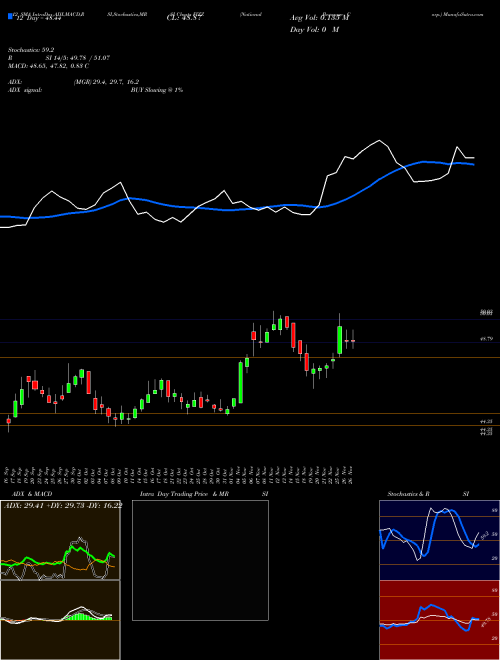Click the 'ADX signal:' label

25,90
